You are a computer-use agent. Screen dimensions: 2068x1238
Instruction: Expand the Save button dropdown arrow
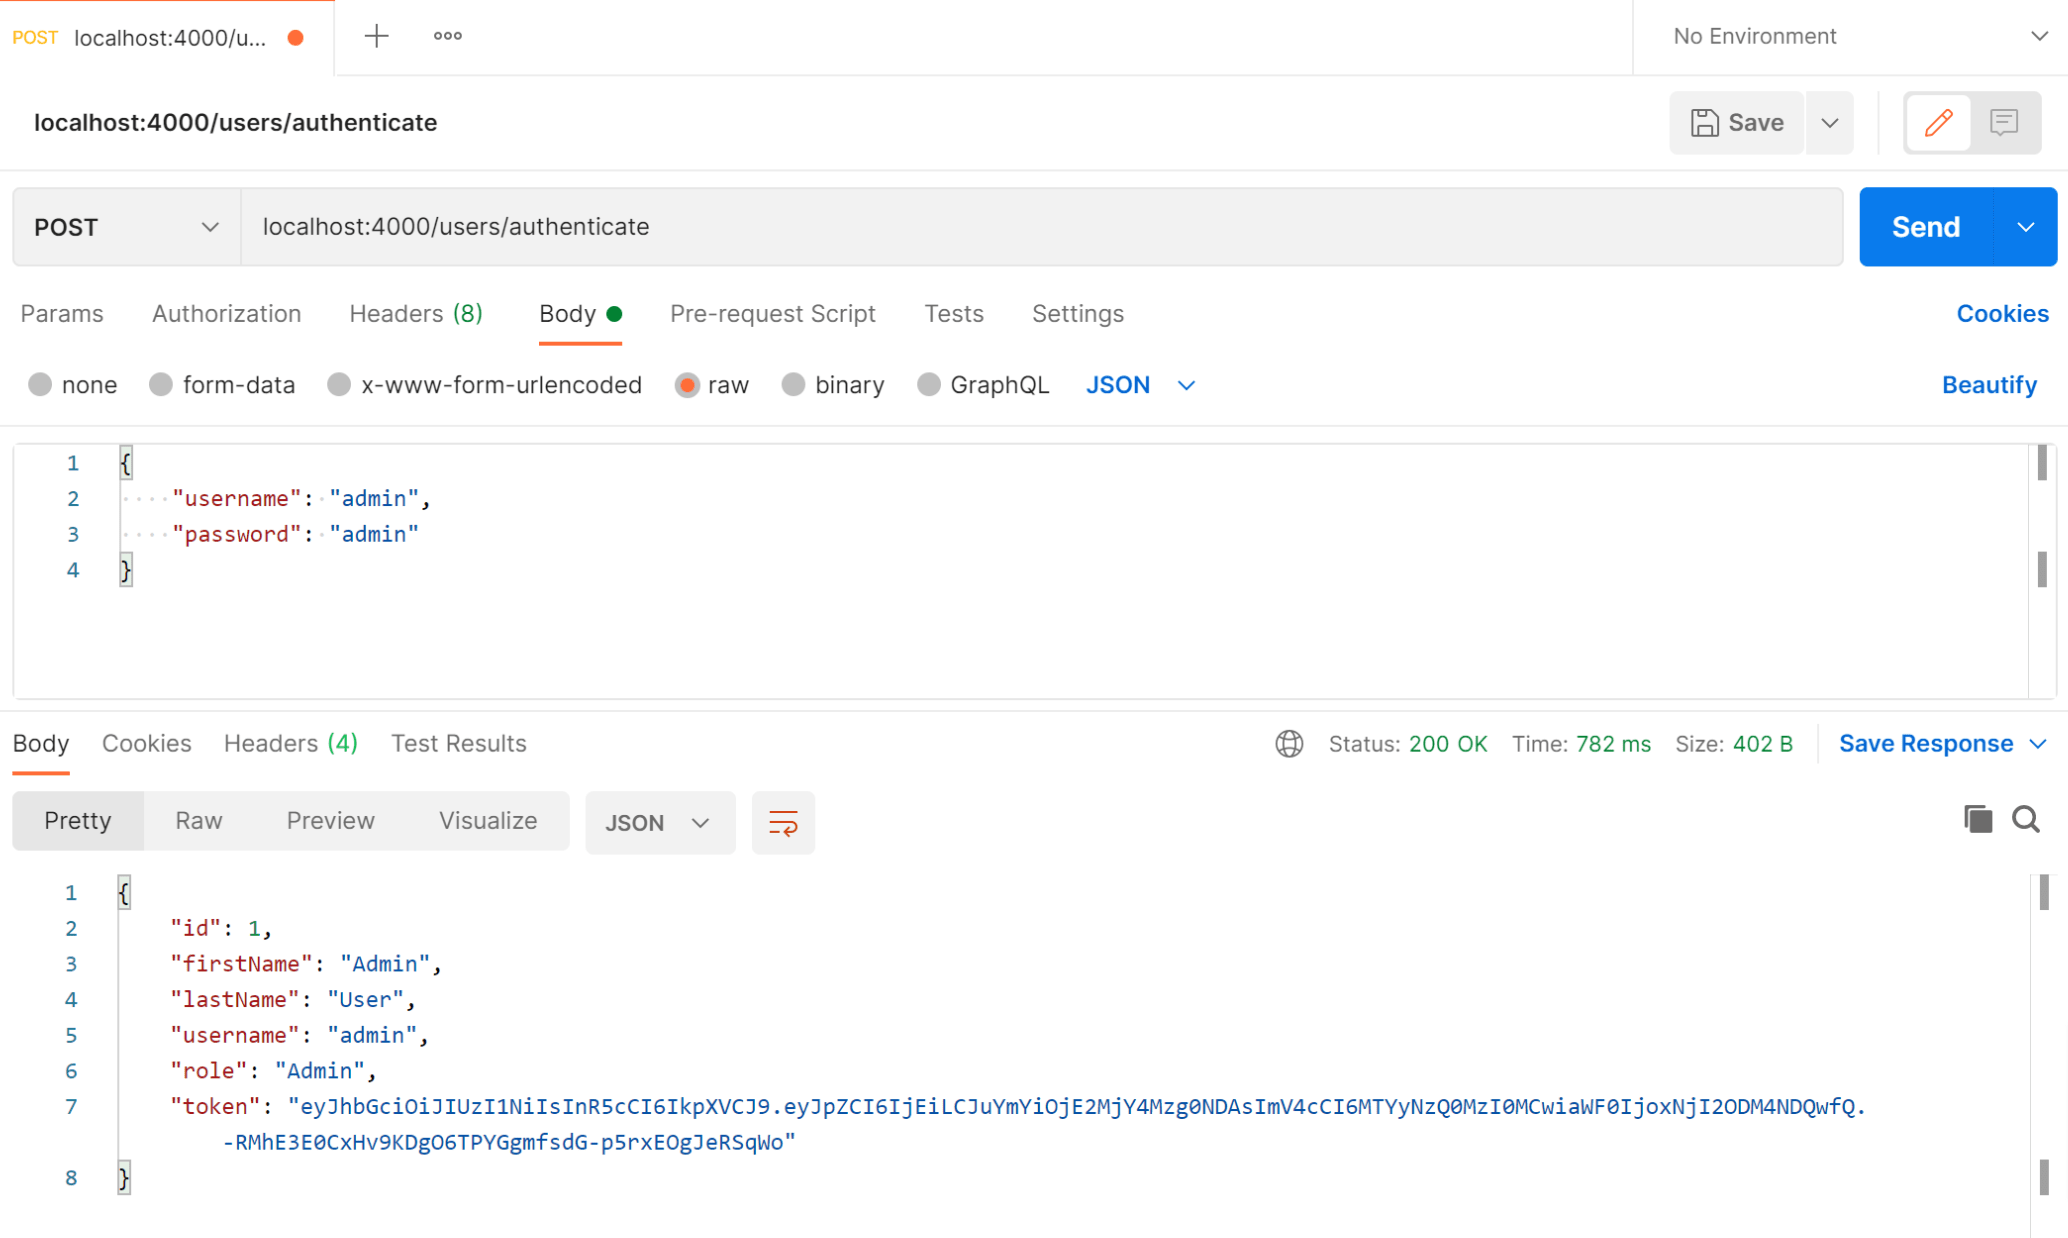pyautogui.click(x=1829, y=122)
